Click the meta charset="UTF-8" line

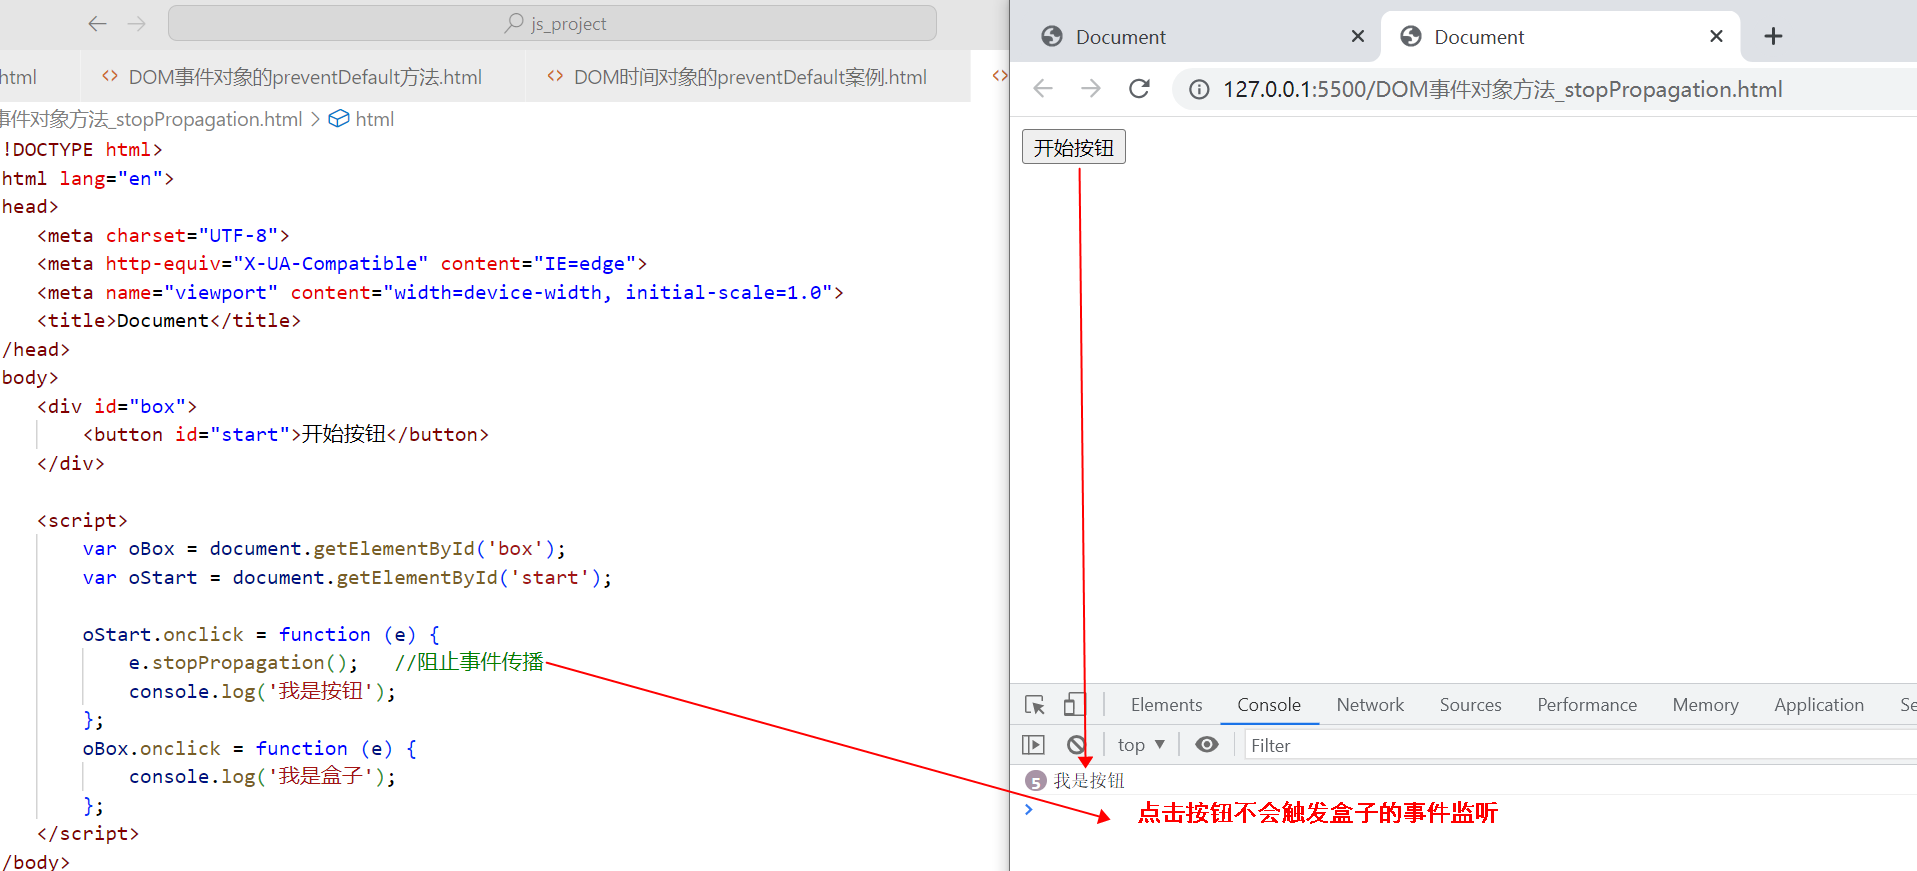163,236
